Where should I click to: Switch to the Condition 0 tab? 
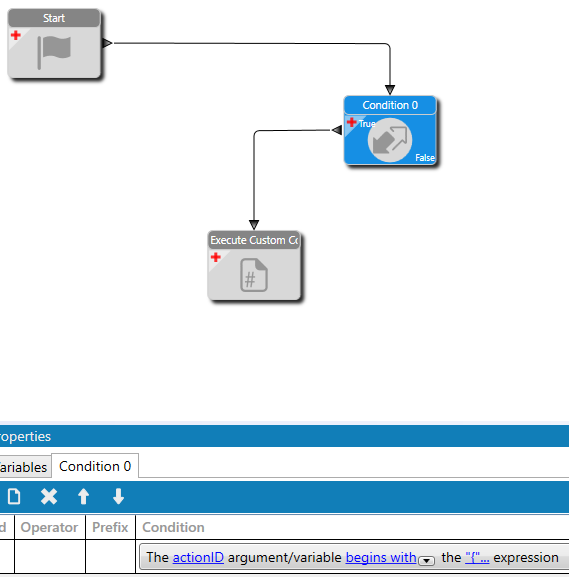95,466
